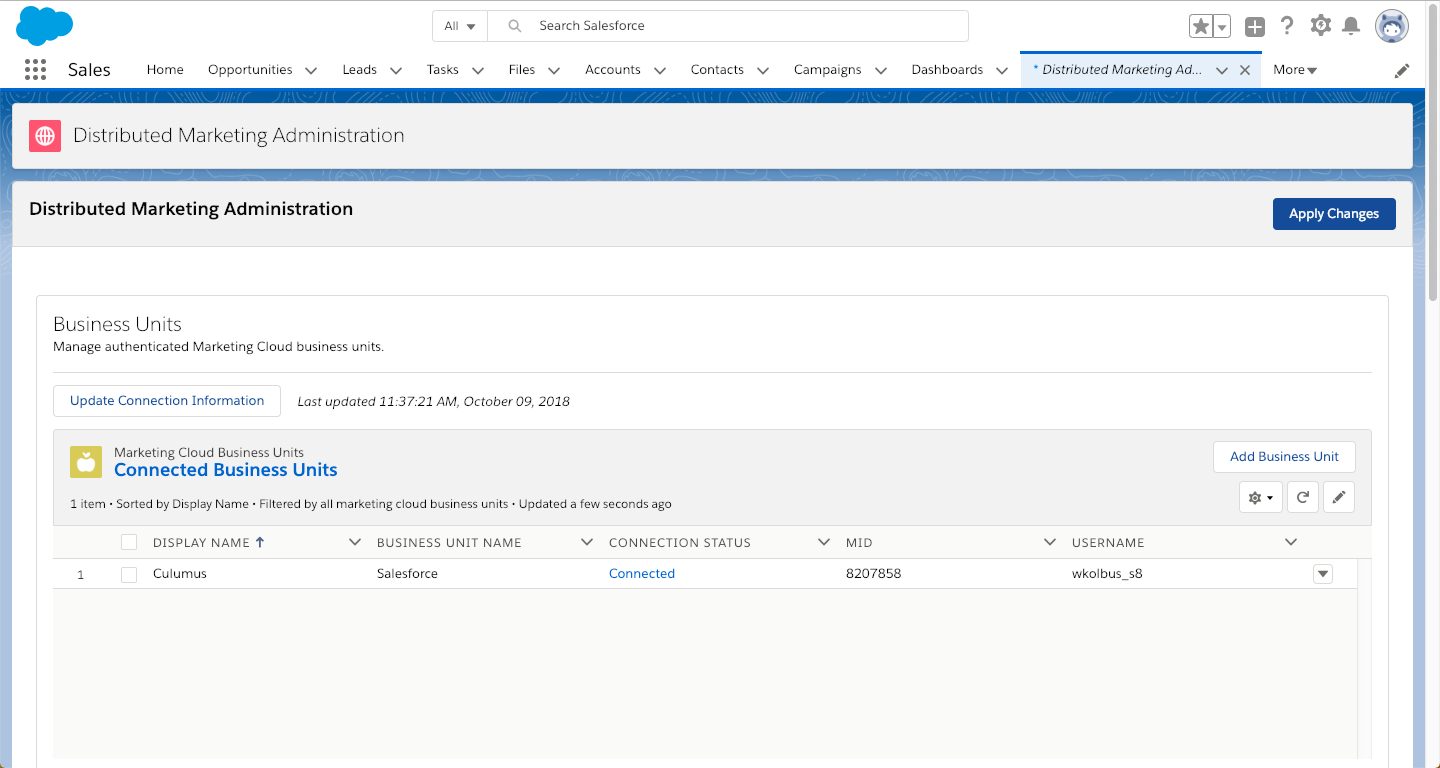Expand the Dashboards tab chevron
The width and height of the screenshot is (1440, 768).
point(1002,70)
